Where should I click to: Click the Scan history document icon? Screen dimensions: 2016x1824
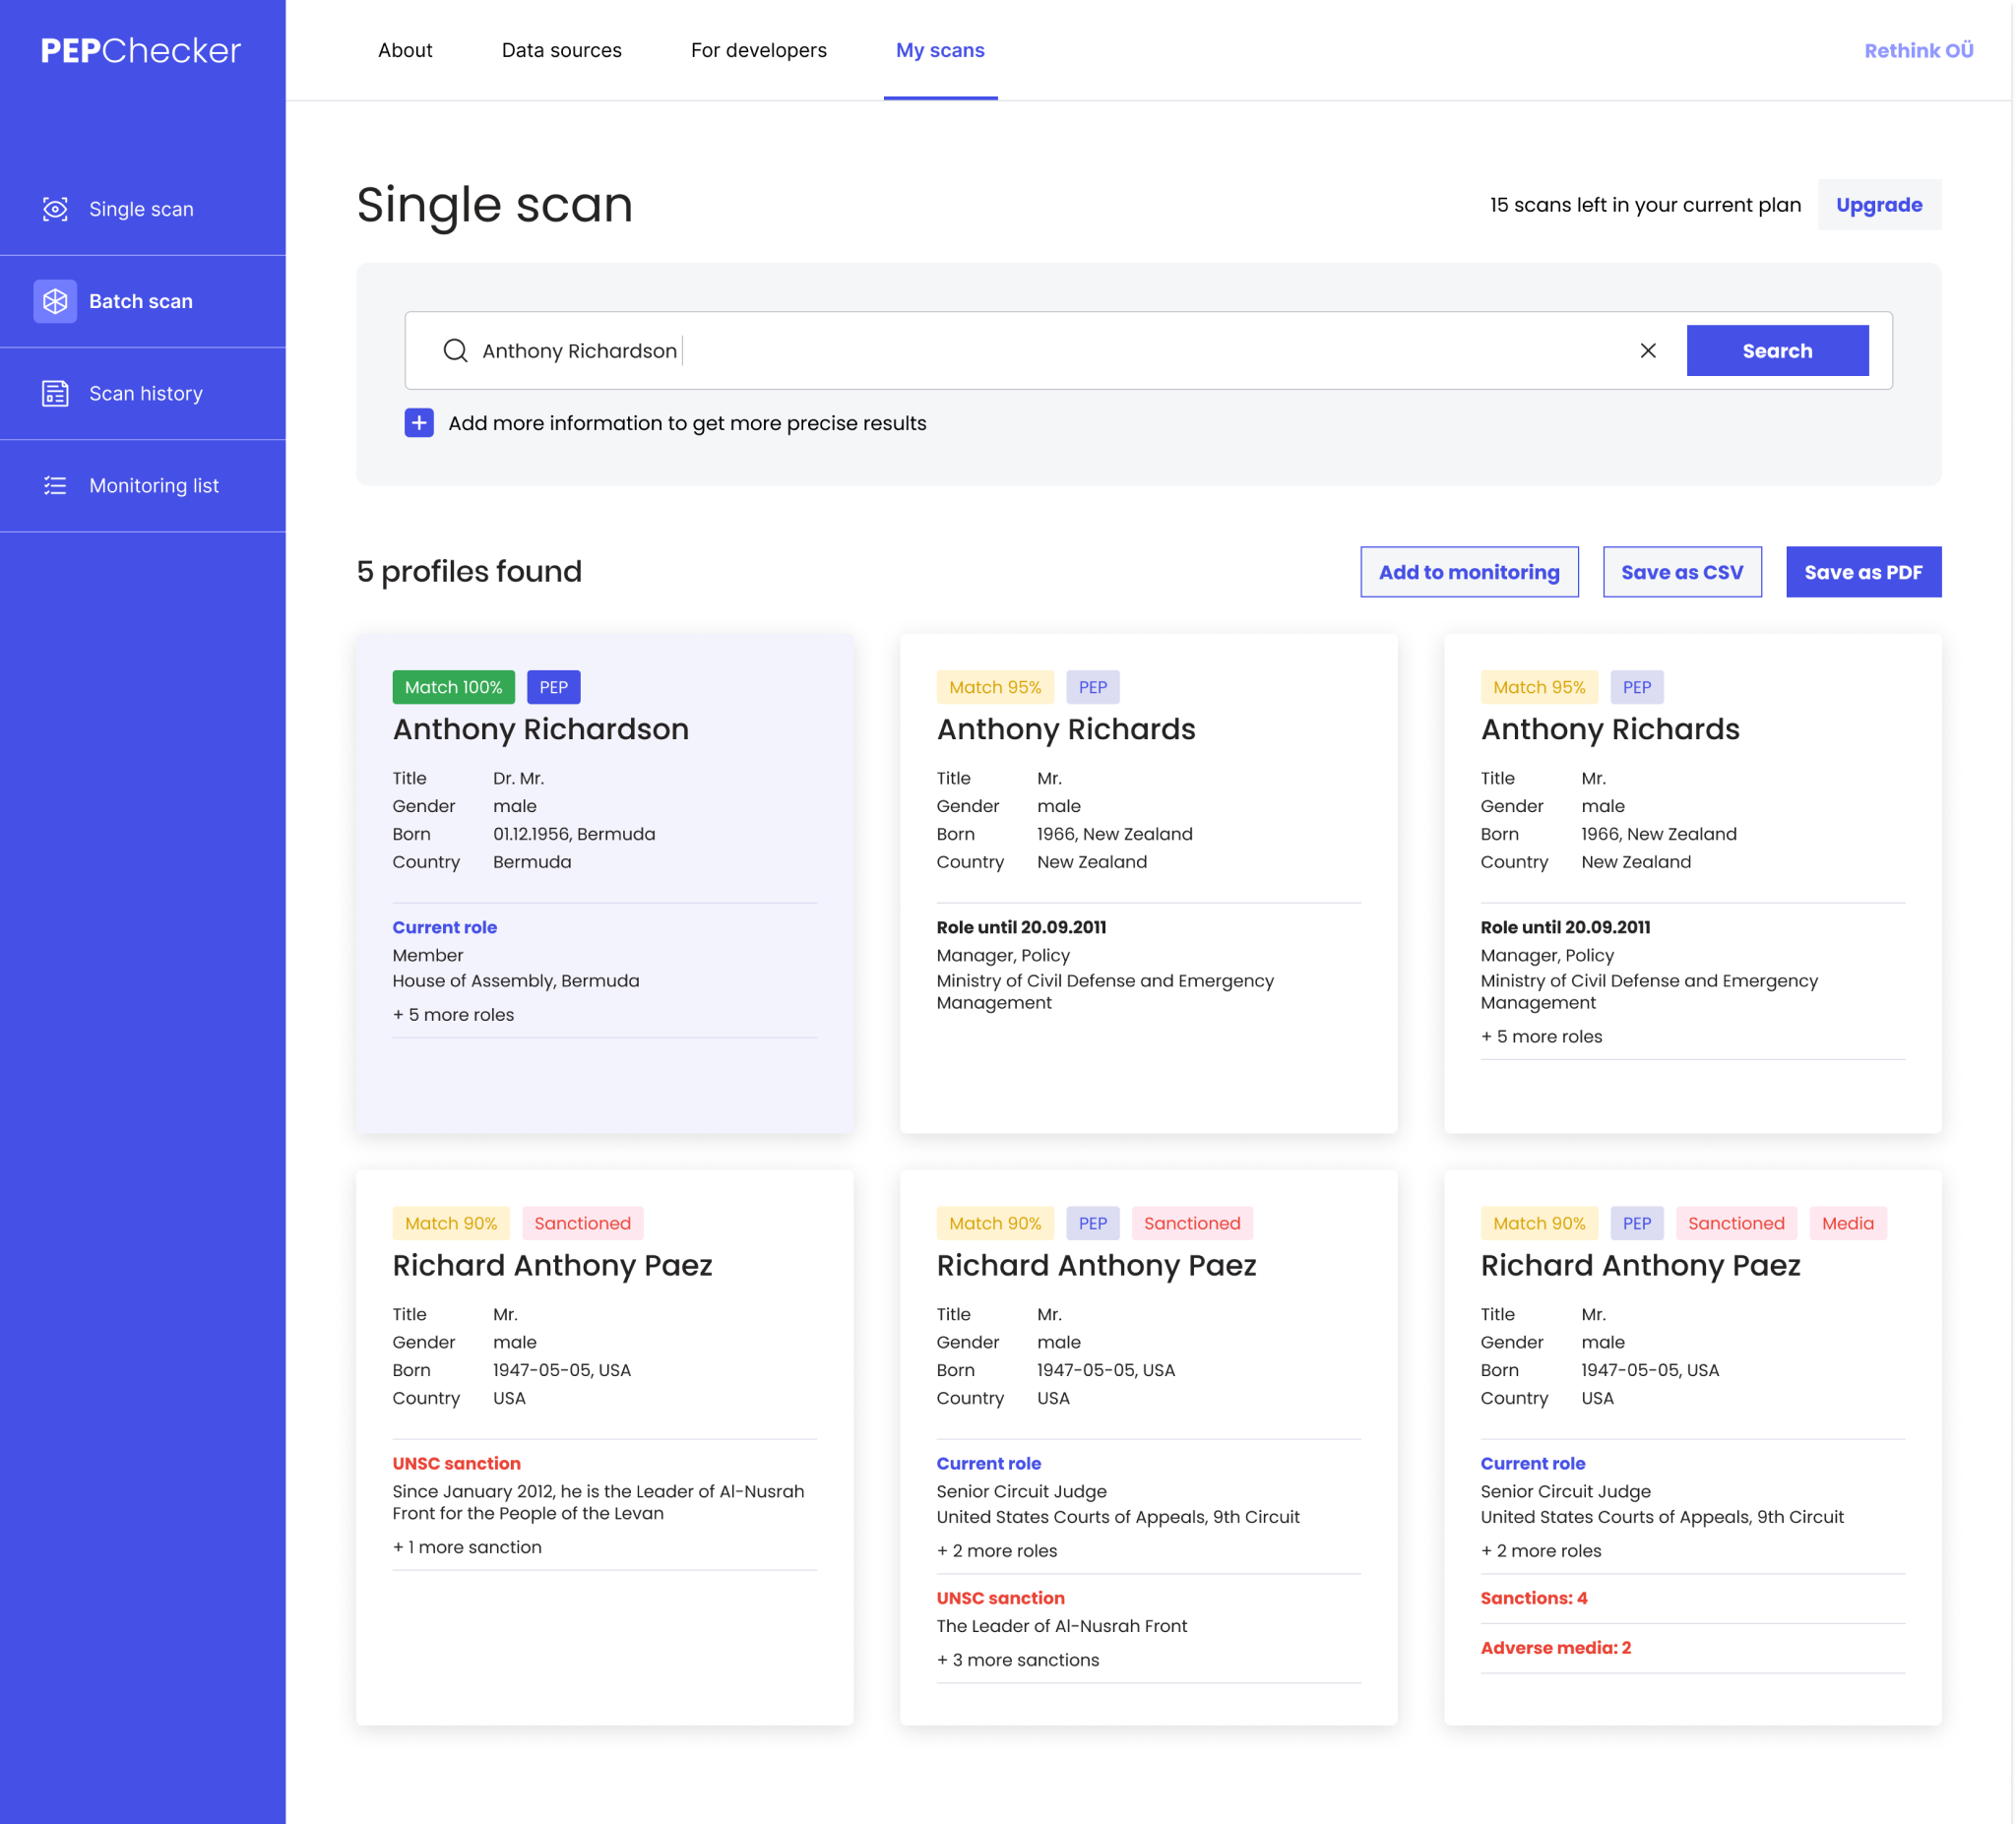click(55, 393)
